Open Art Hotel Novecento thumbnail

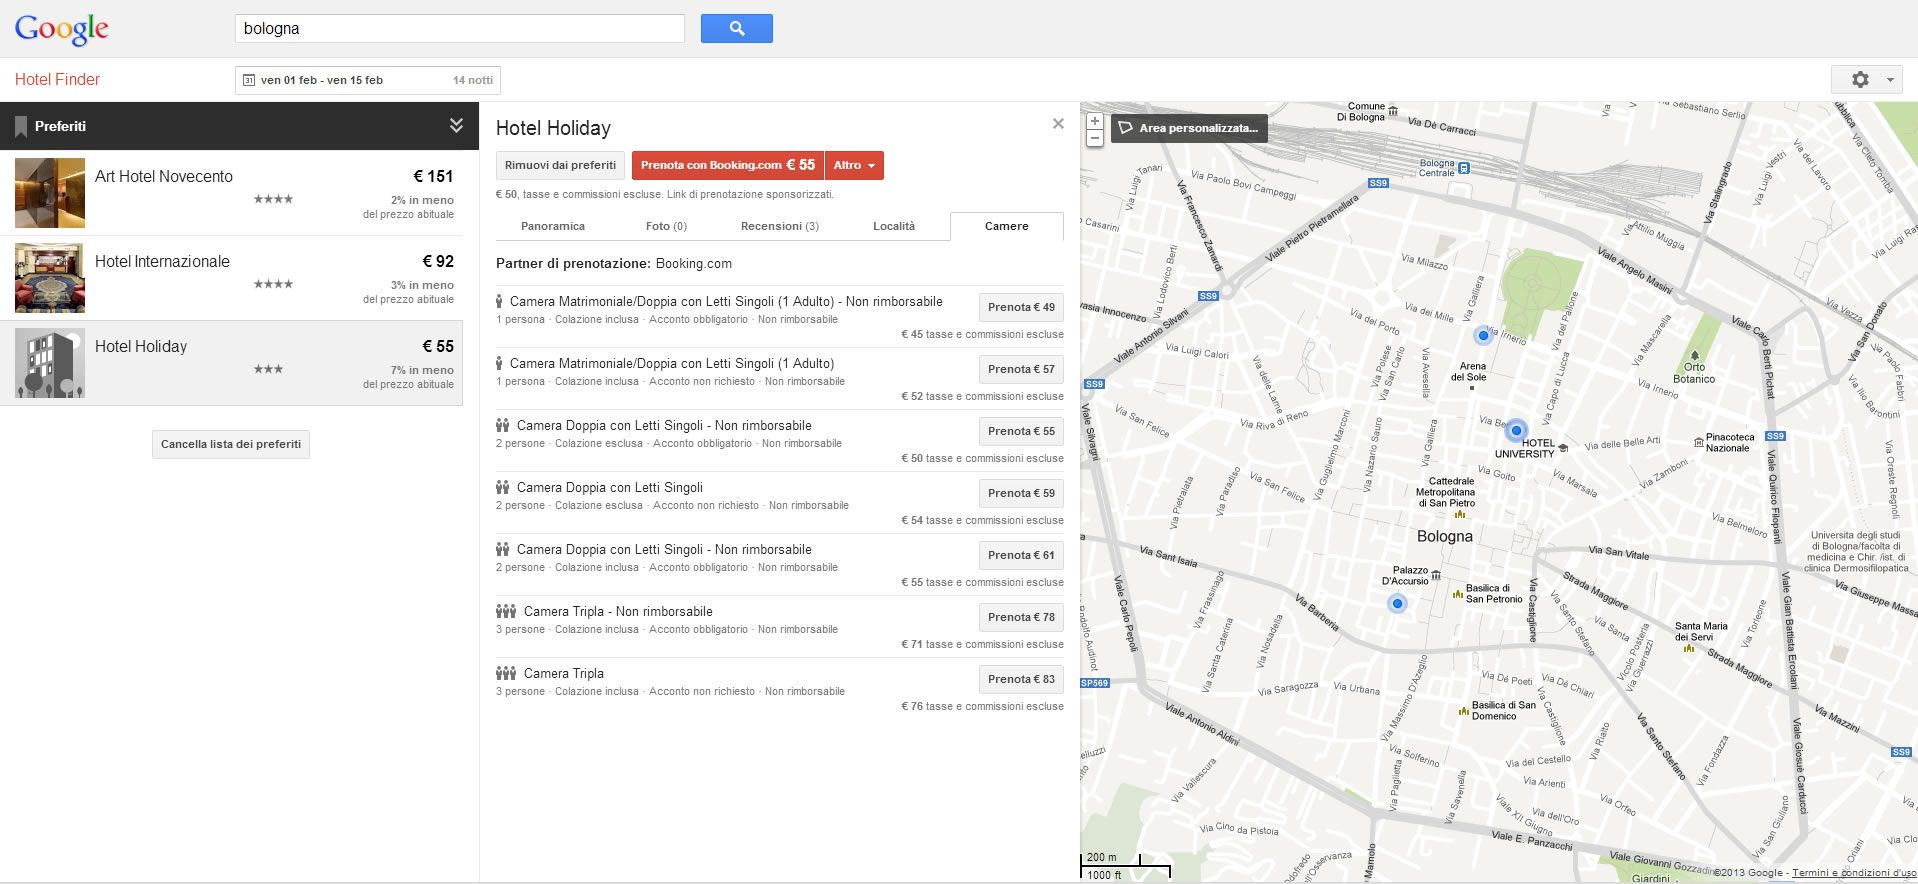50,193
